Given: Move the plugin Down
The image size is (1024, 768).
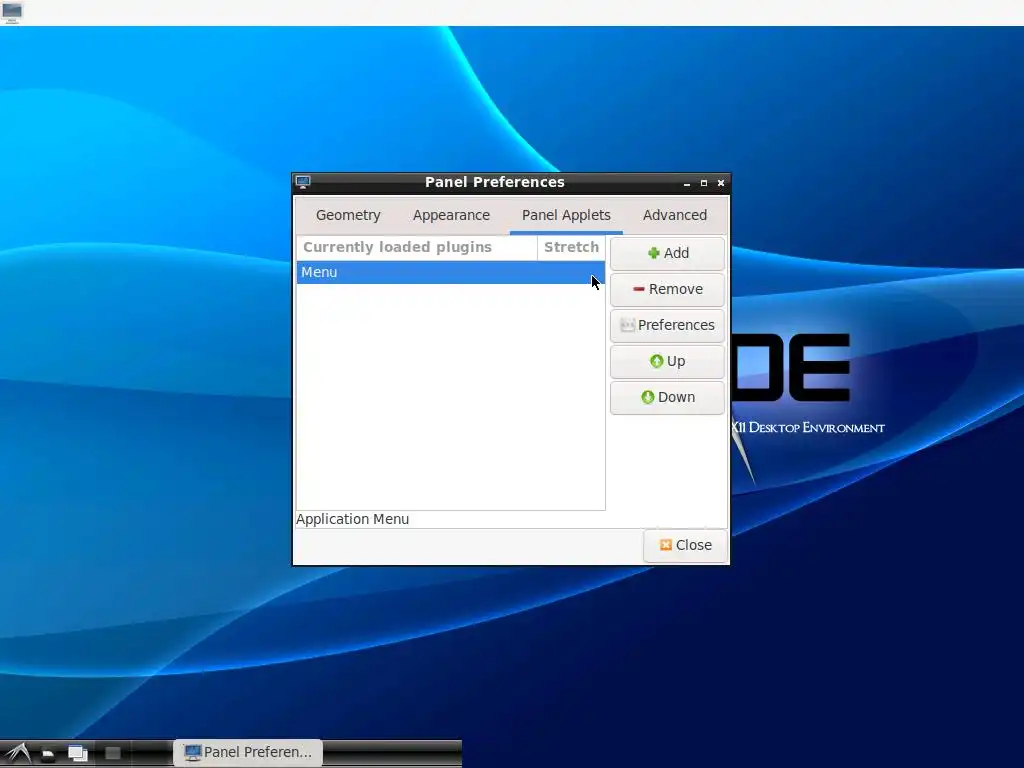Looking at the screenshot, I should coord(667,397).
